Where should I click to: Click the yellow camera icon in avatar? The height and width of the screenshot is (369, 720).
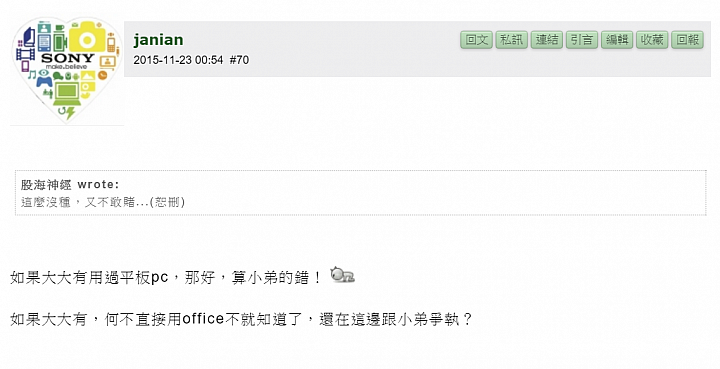click(x=87, y=37)
